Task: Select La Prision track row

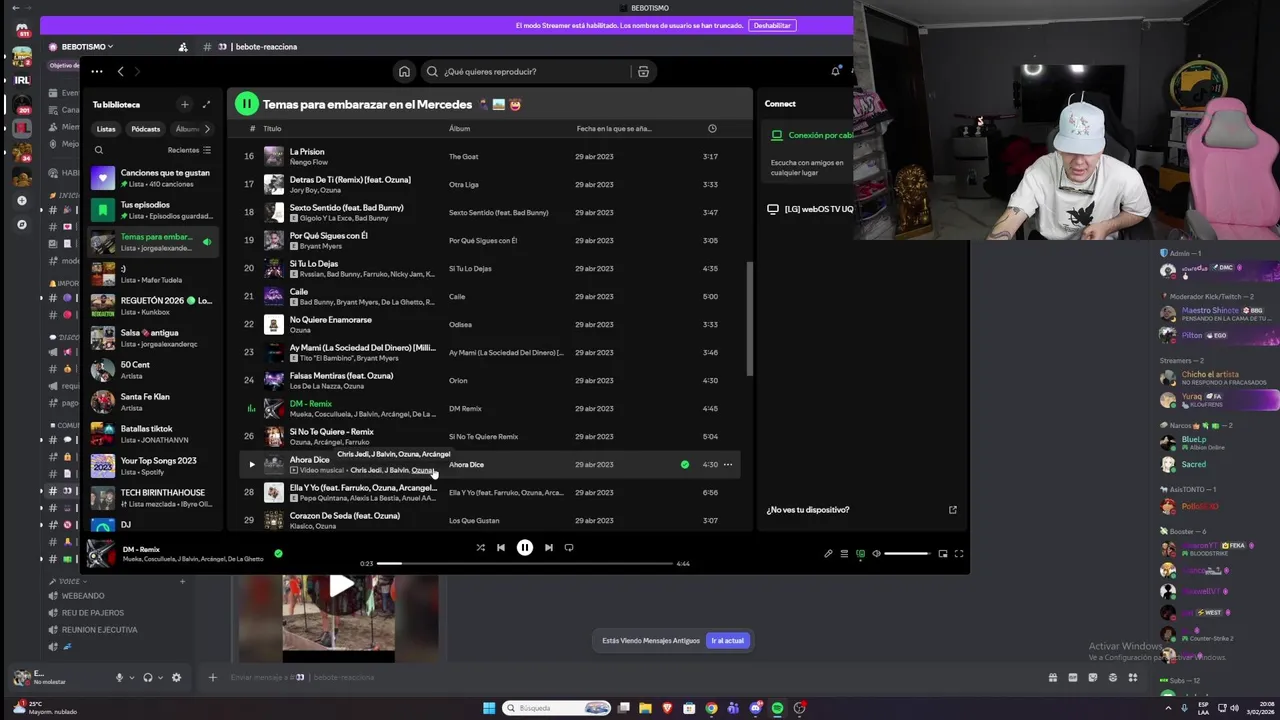Action: (x=490, y=156)
